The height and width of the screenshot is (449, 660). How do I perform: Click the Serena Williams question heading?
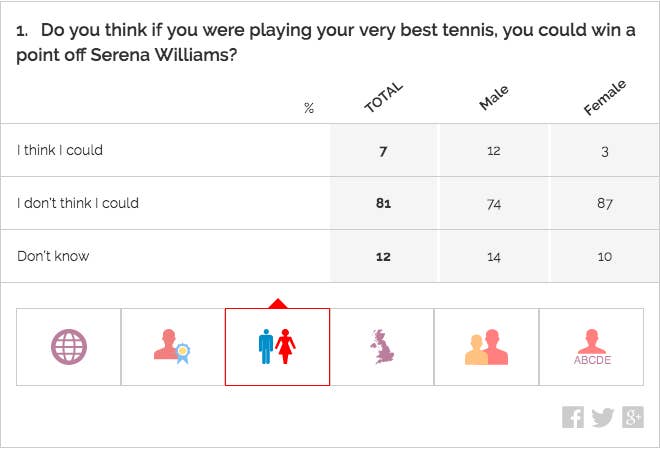click(325, 42)
